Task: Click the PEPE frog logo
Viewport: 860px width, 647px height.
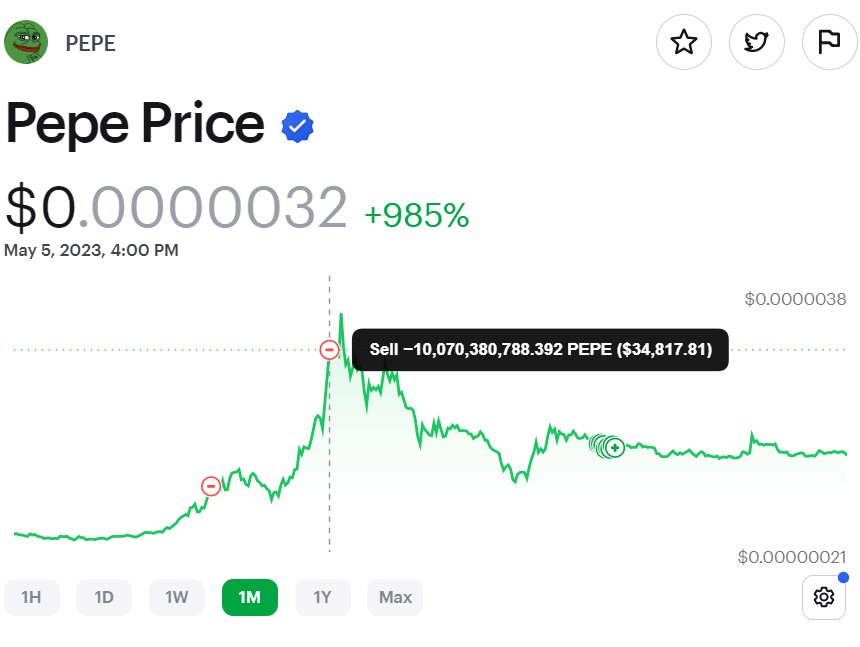Action: 26,42
